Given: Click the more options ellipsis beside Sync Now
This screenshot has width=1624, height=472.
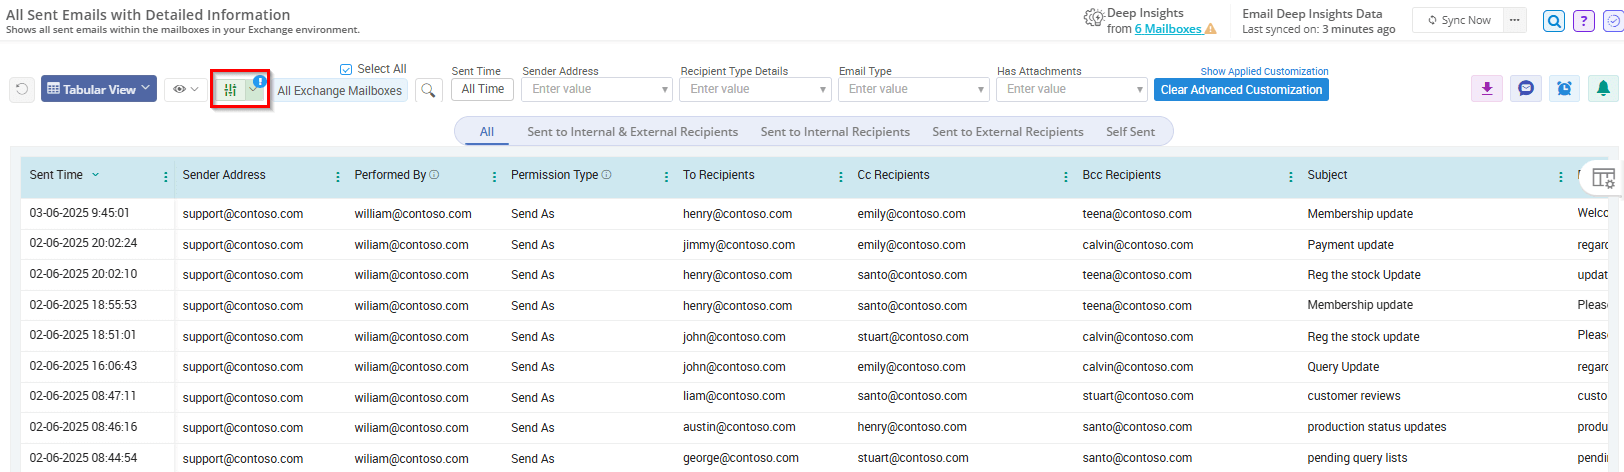Looking at the screenshot, I should pos(1515,20).
